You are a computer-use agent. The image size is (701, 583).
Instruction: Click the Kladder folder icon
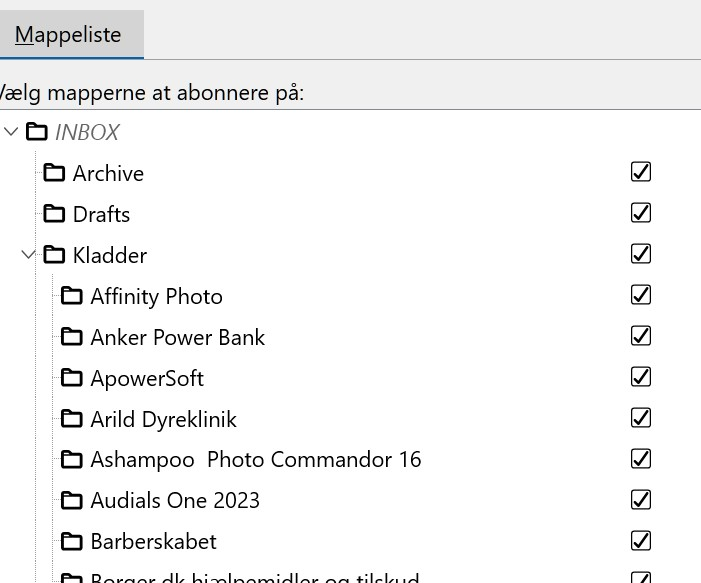tap(54, 255)
